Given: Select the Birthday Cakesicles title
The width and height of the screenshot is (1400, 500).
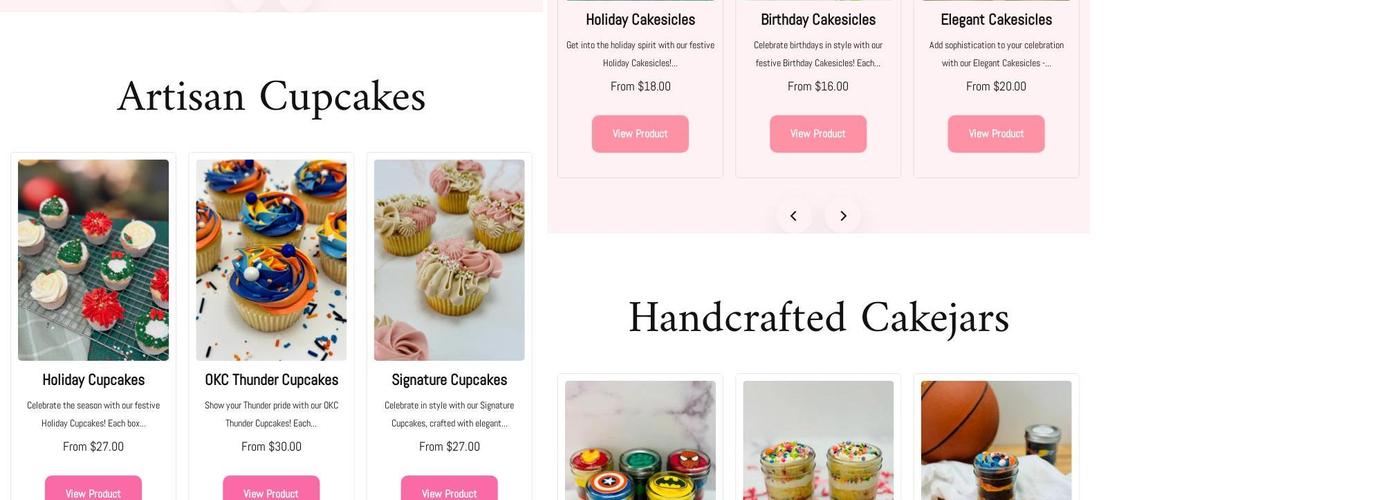Looking at the screenshot, I should (818, 20).
